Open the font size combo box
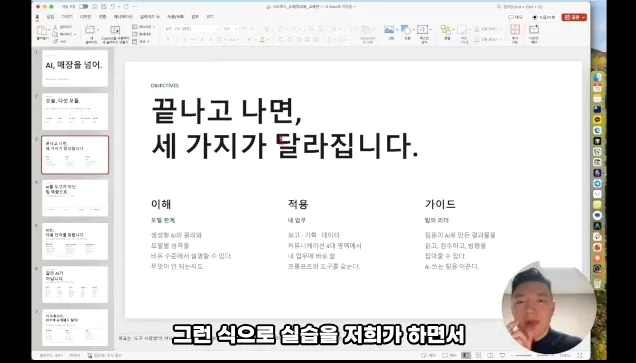This screenshot has width=636, height=363. coord(230,29)
